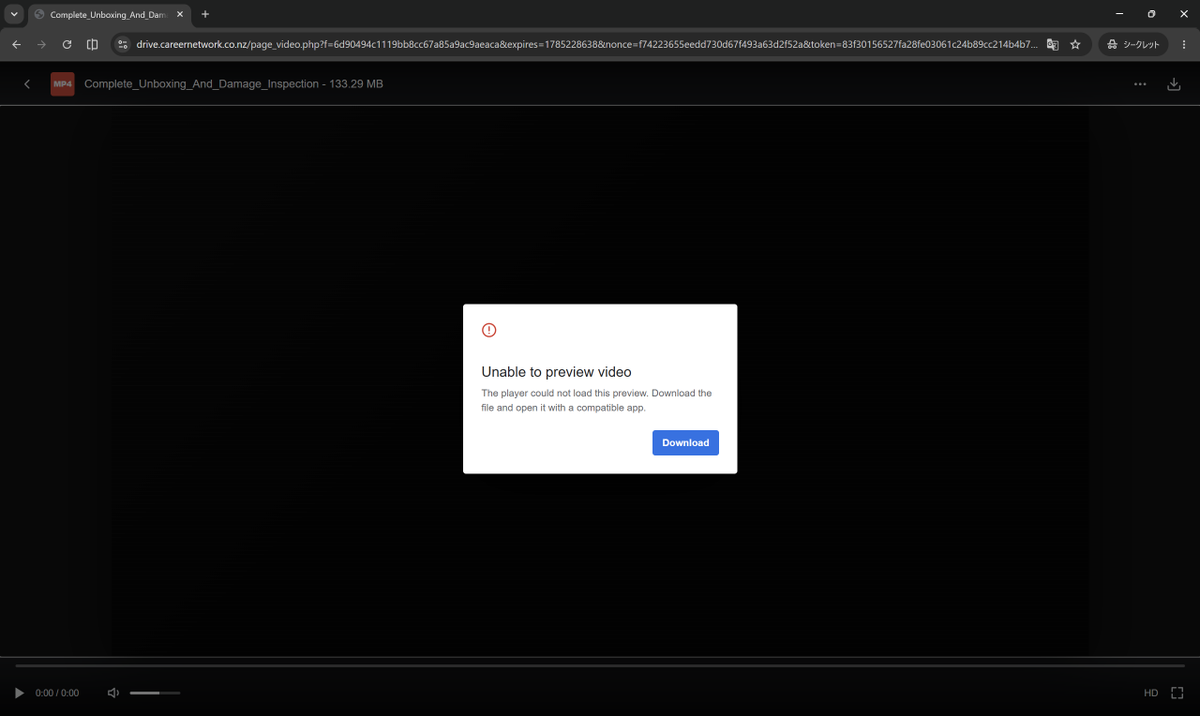
Task: Toggle HD quality setting
Action: pyautogui.click(x=1151, y=693)
